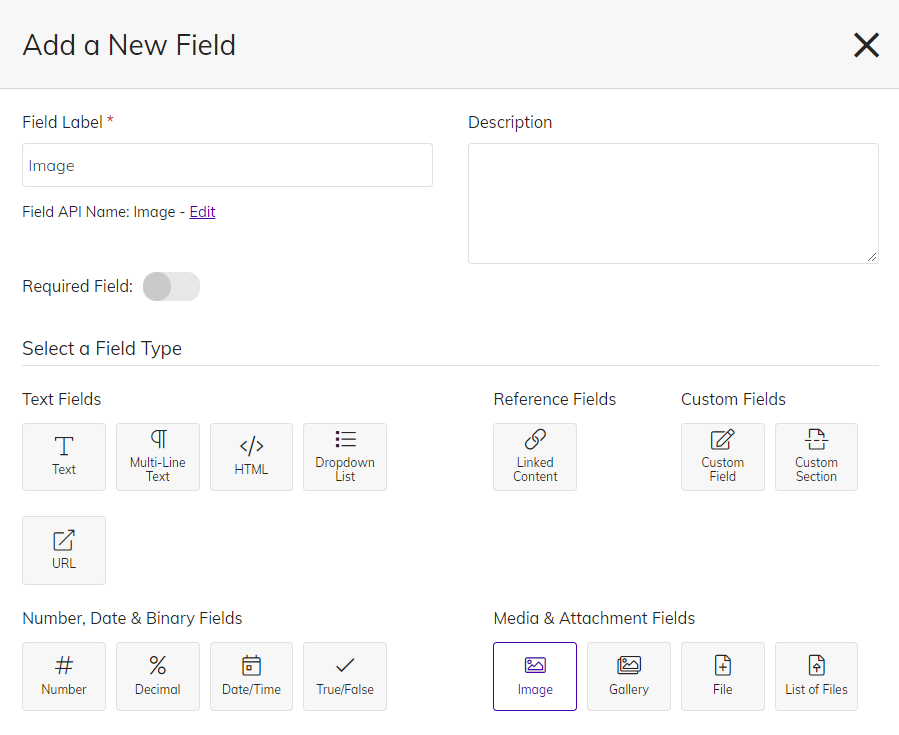The image size is (899, 735).
Task: Click the "Custom Fields" group heading
Action: pos(733,399)
